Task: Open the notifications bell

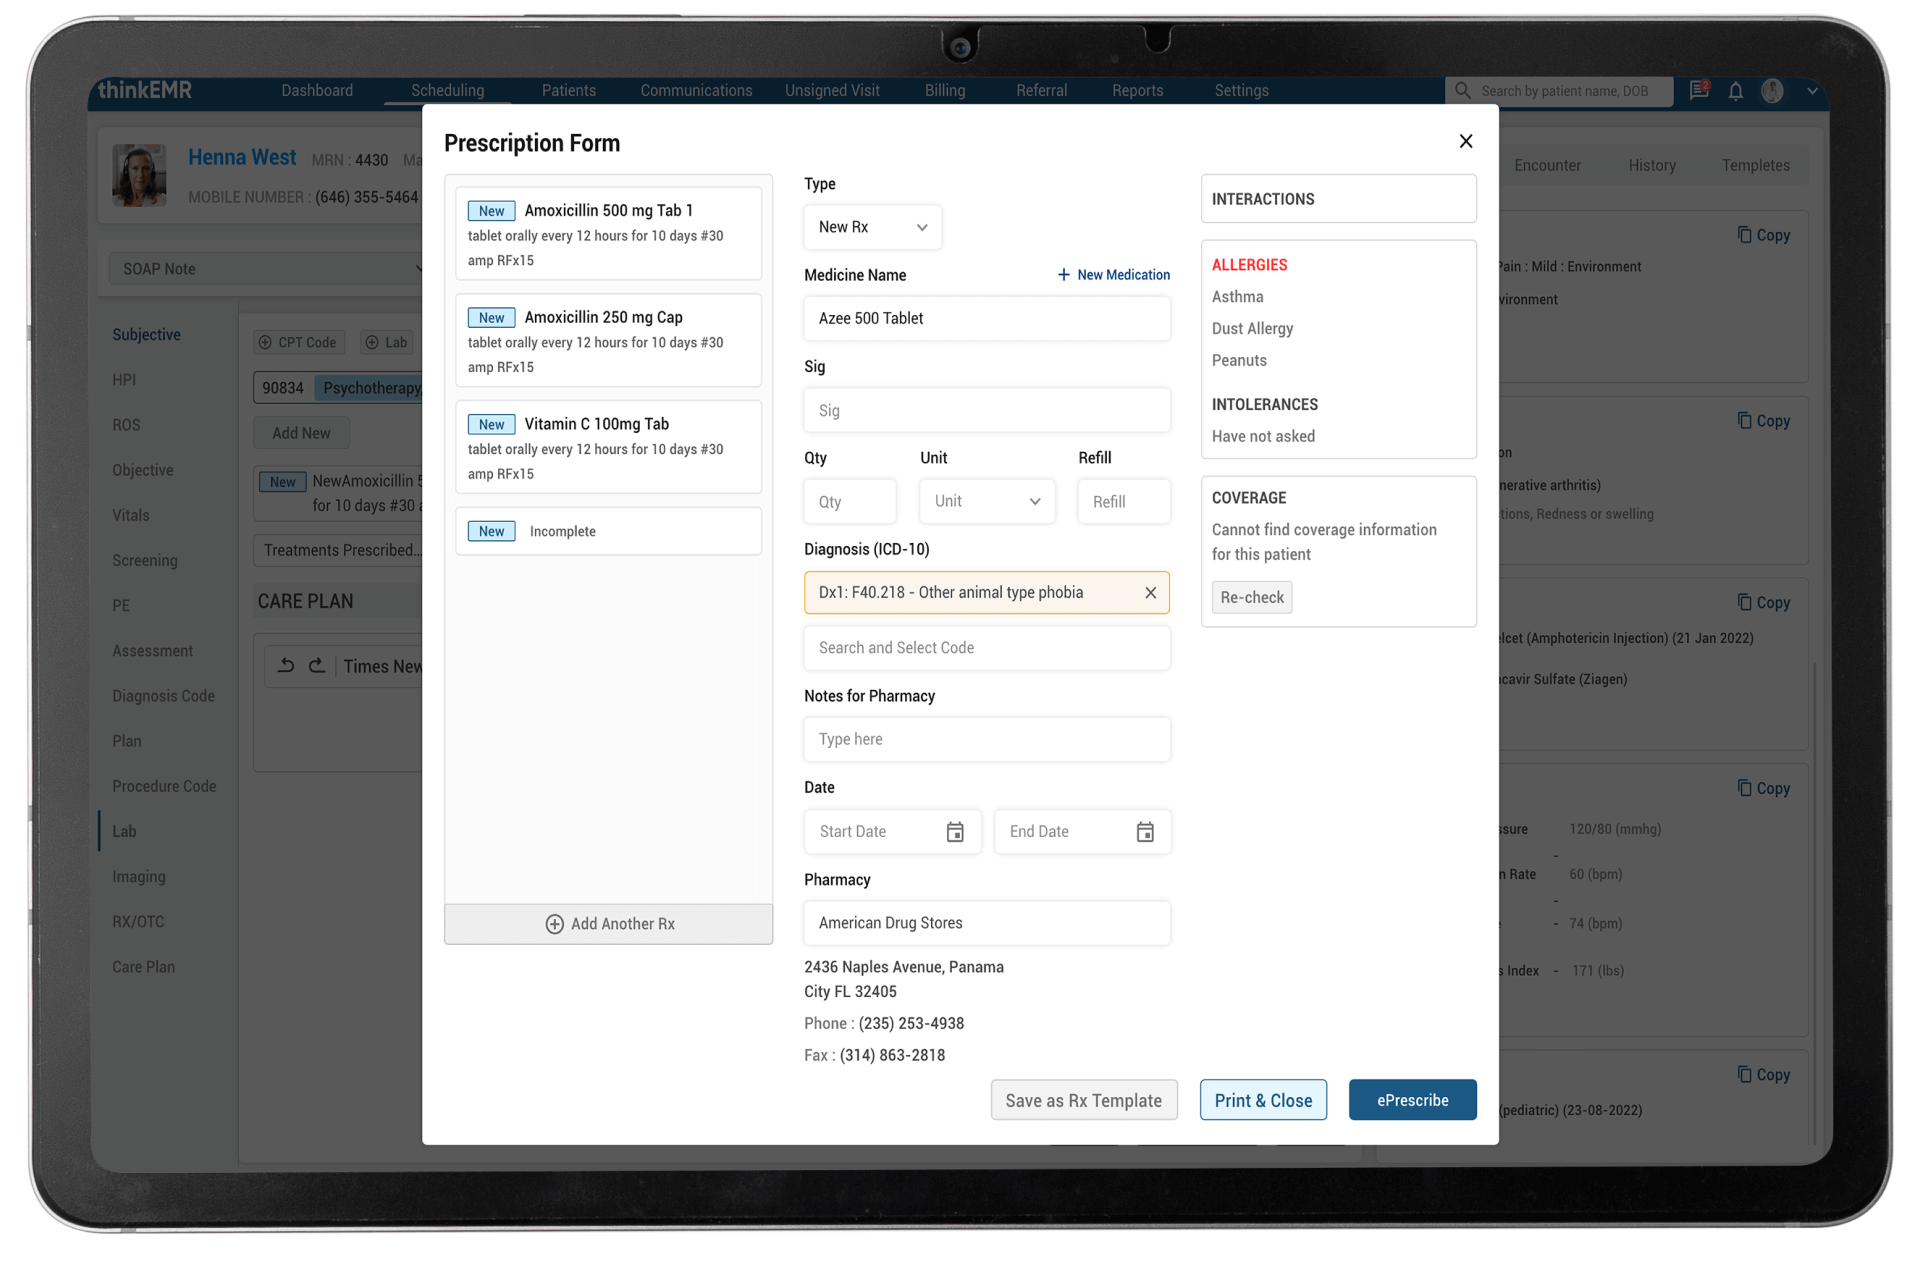Action: click(x=1735, y=91)
